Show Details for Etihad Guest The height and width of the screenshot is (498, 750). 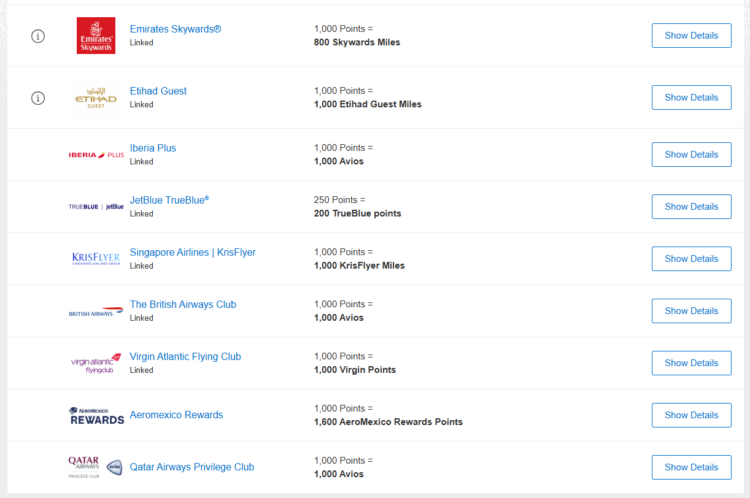(691, 98)
